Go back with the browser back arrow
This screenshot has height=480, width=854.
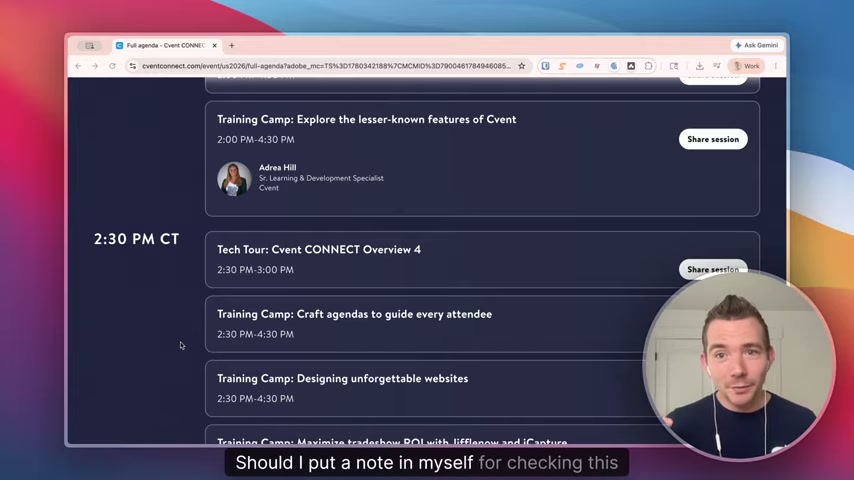click(78, 66)
